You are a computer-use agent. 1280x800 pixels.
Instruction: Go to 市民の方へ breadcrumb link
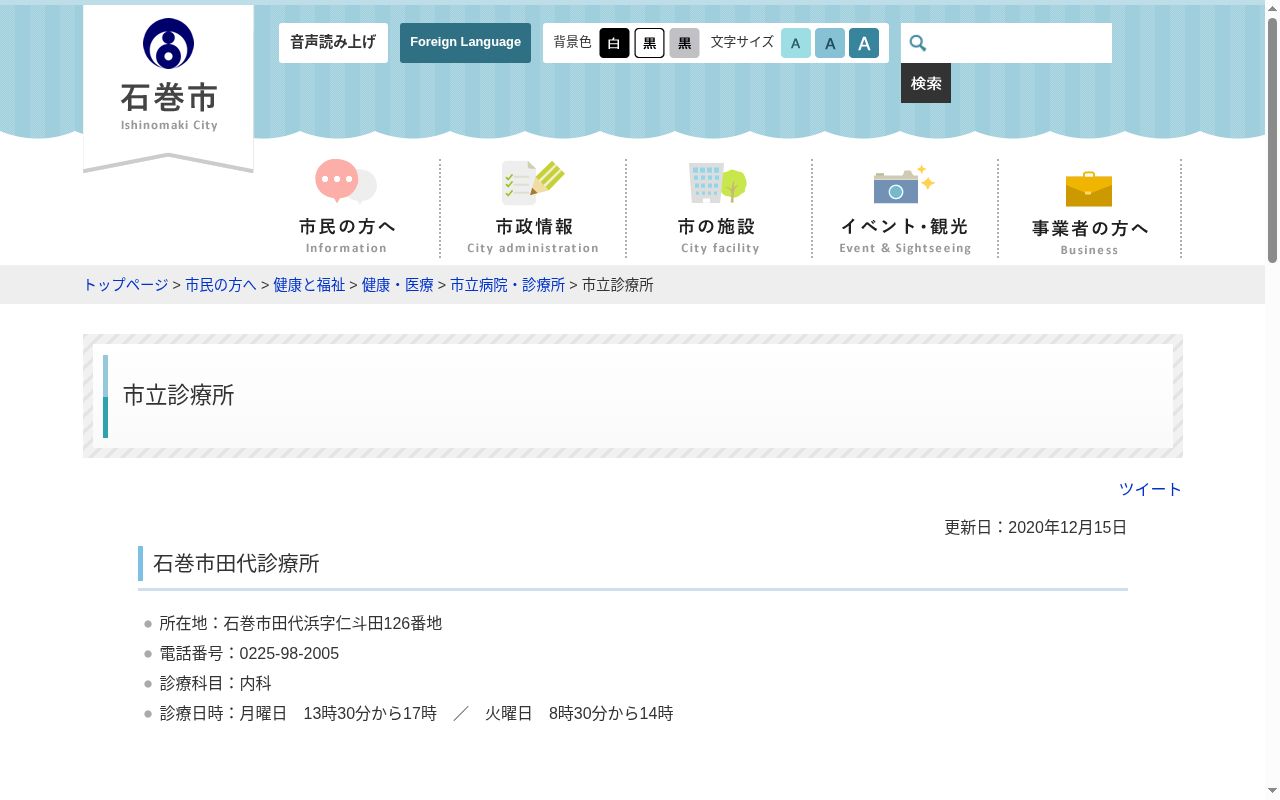click(x=221, y=285)
